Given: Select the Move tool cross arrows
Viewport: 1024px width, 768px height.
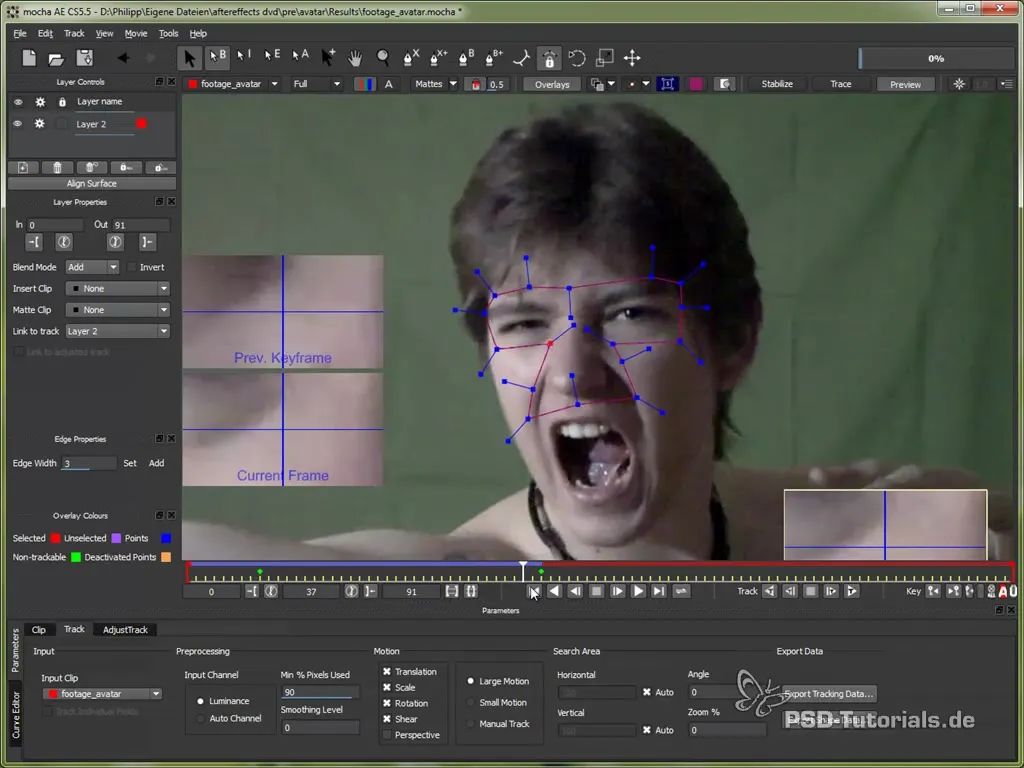Looking at the screenshot, I should point(632,58).
